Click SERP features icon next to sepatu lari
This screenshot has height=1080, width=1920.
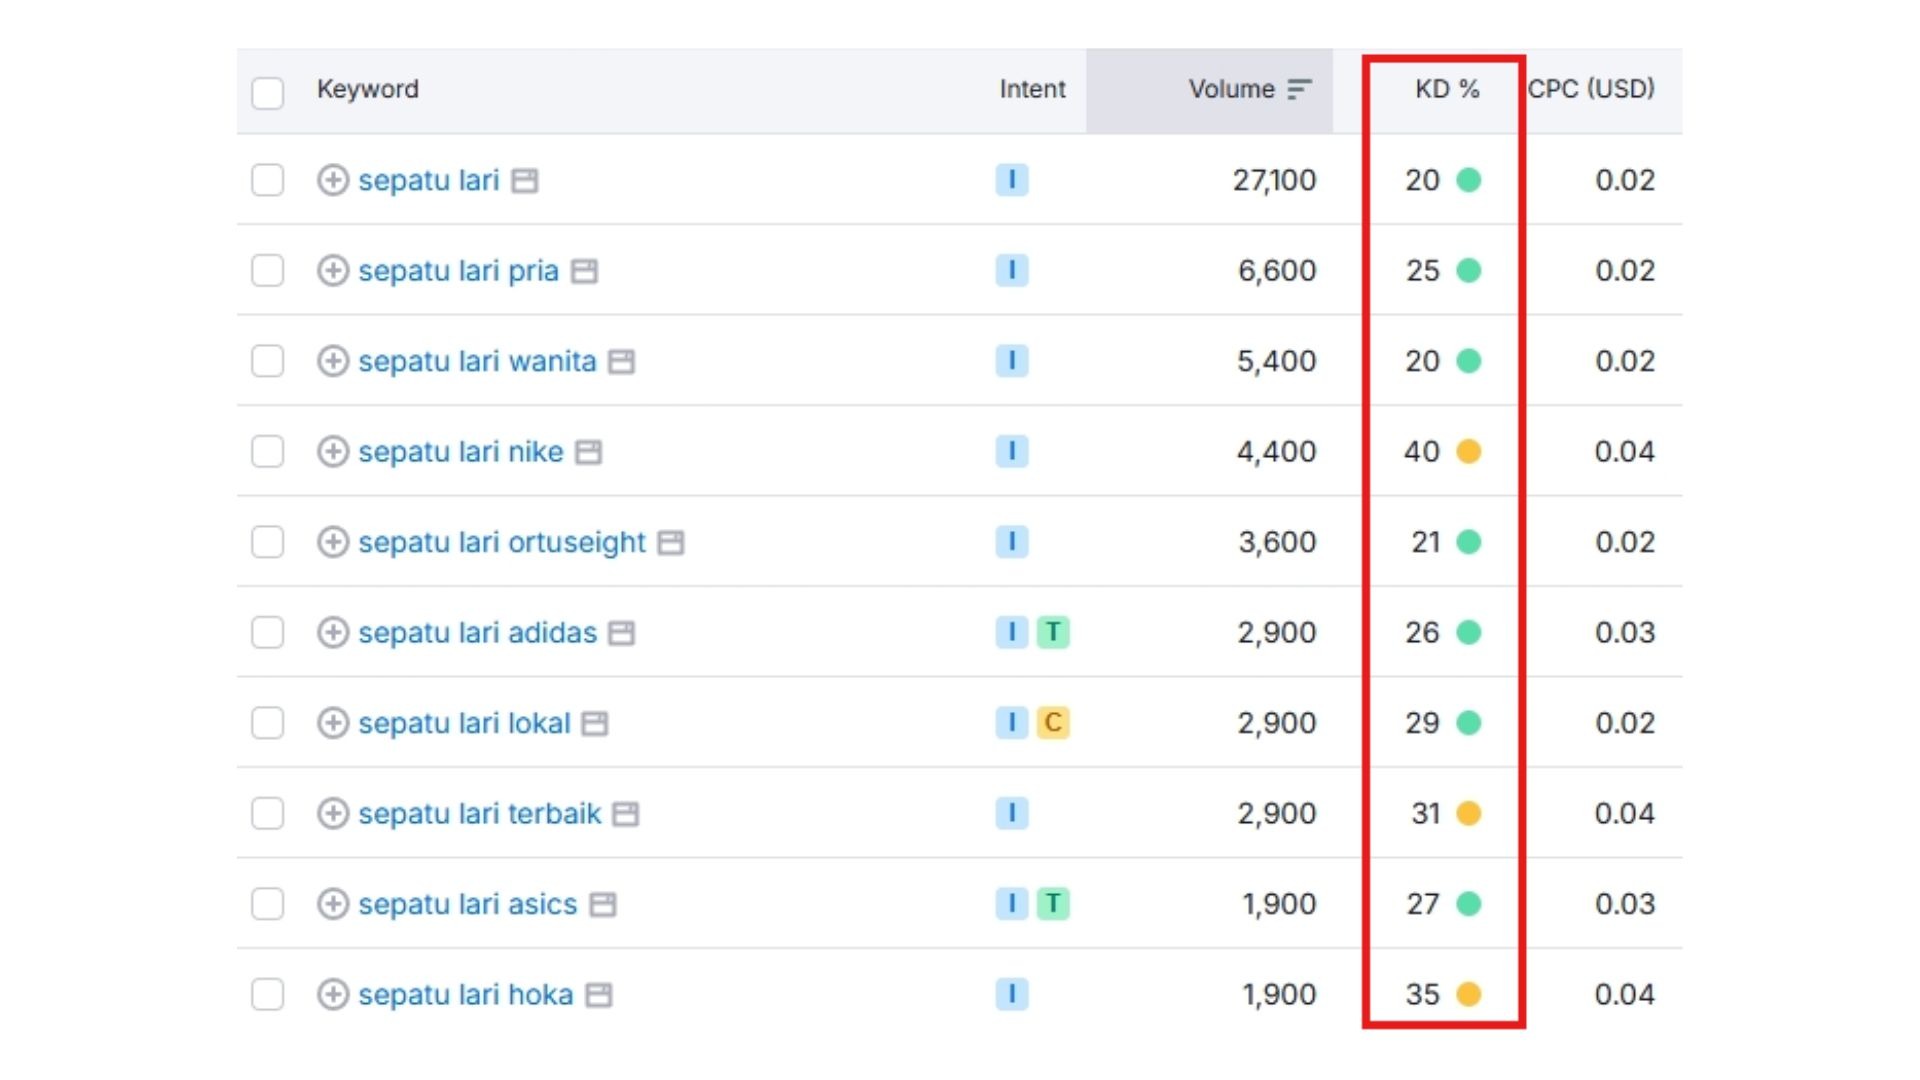pos(525,181)
